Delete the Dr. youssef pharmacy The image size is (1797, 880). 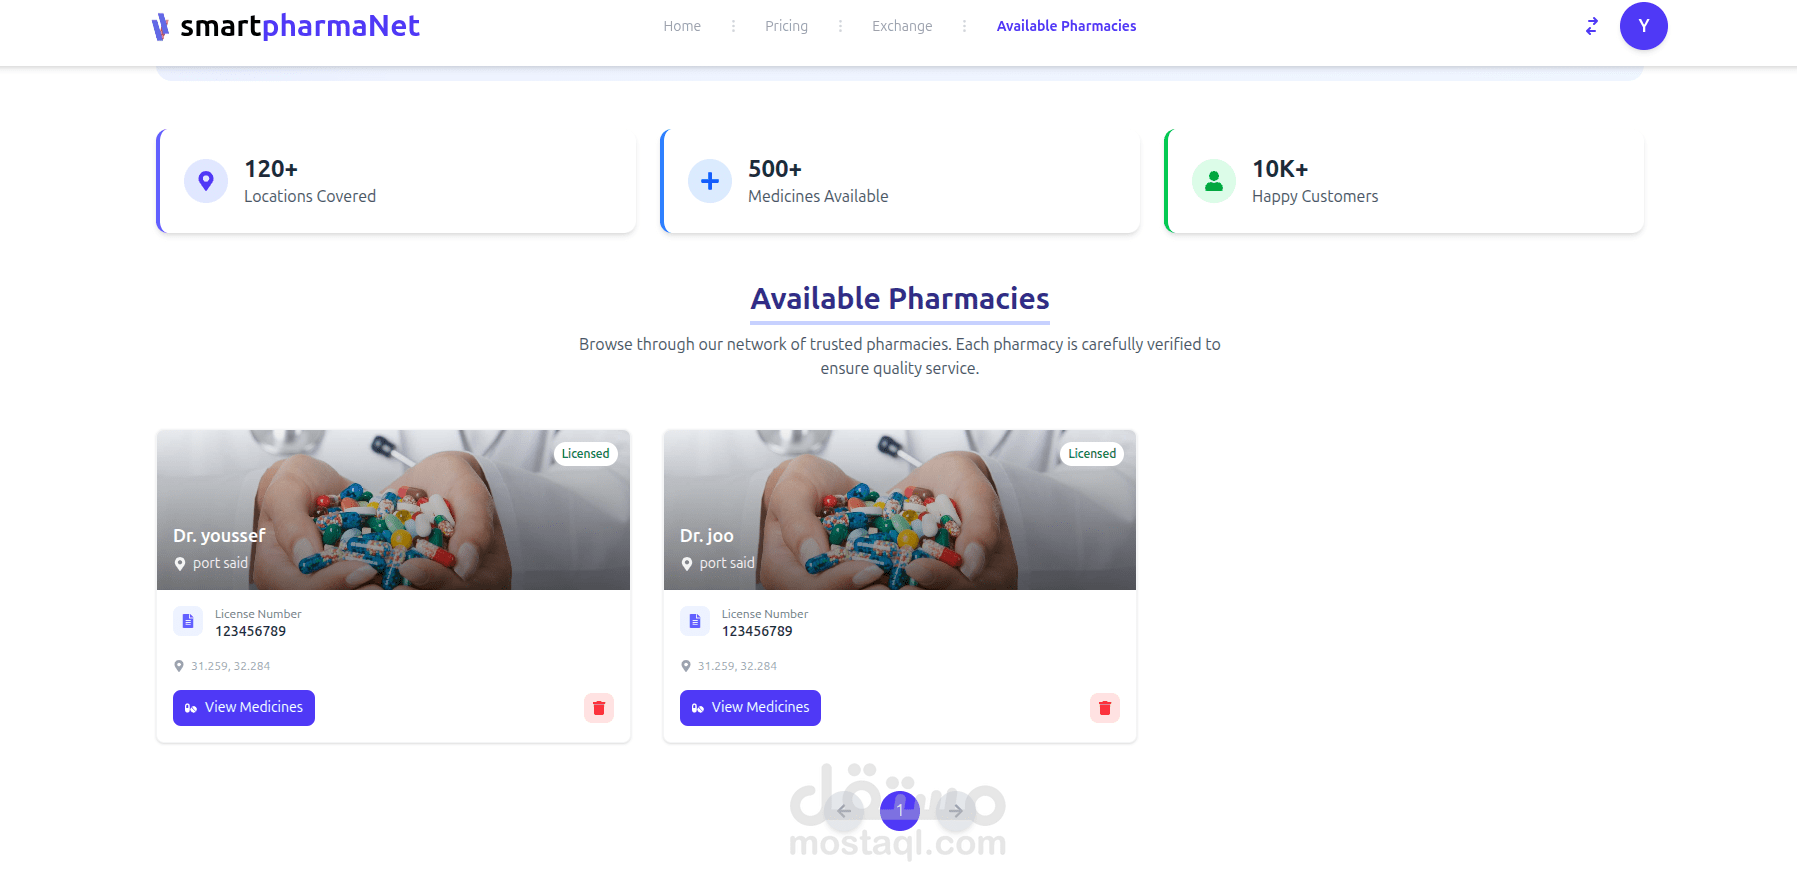pyautogui.click(x=599, y=708)
